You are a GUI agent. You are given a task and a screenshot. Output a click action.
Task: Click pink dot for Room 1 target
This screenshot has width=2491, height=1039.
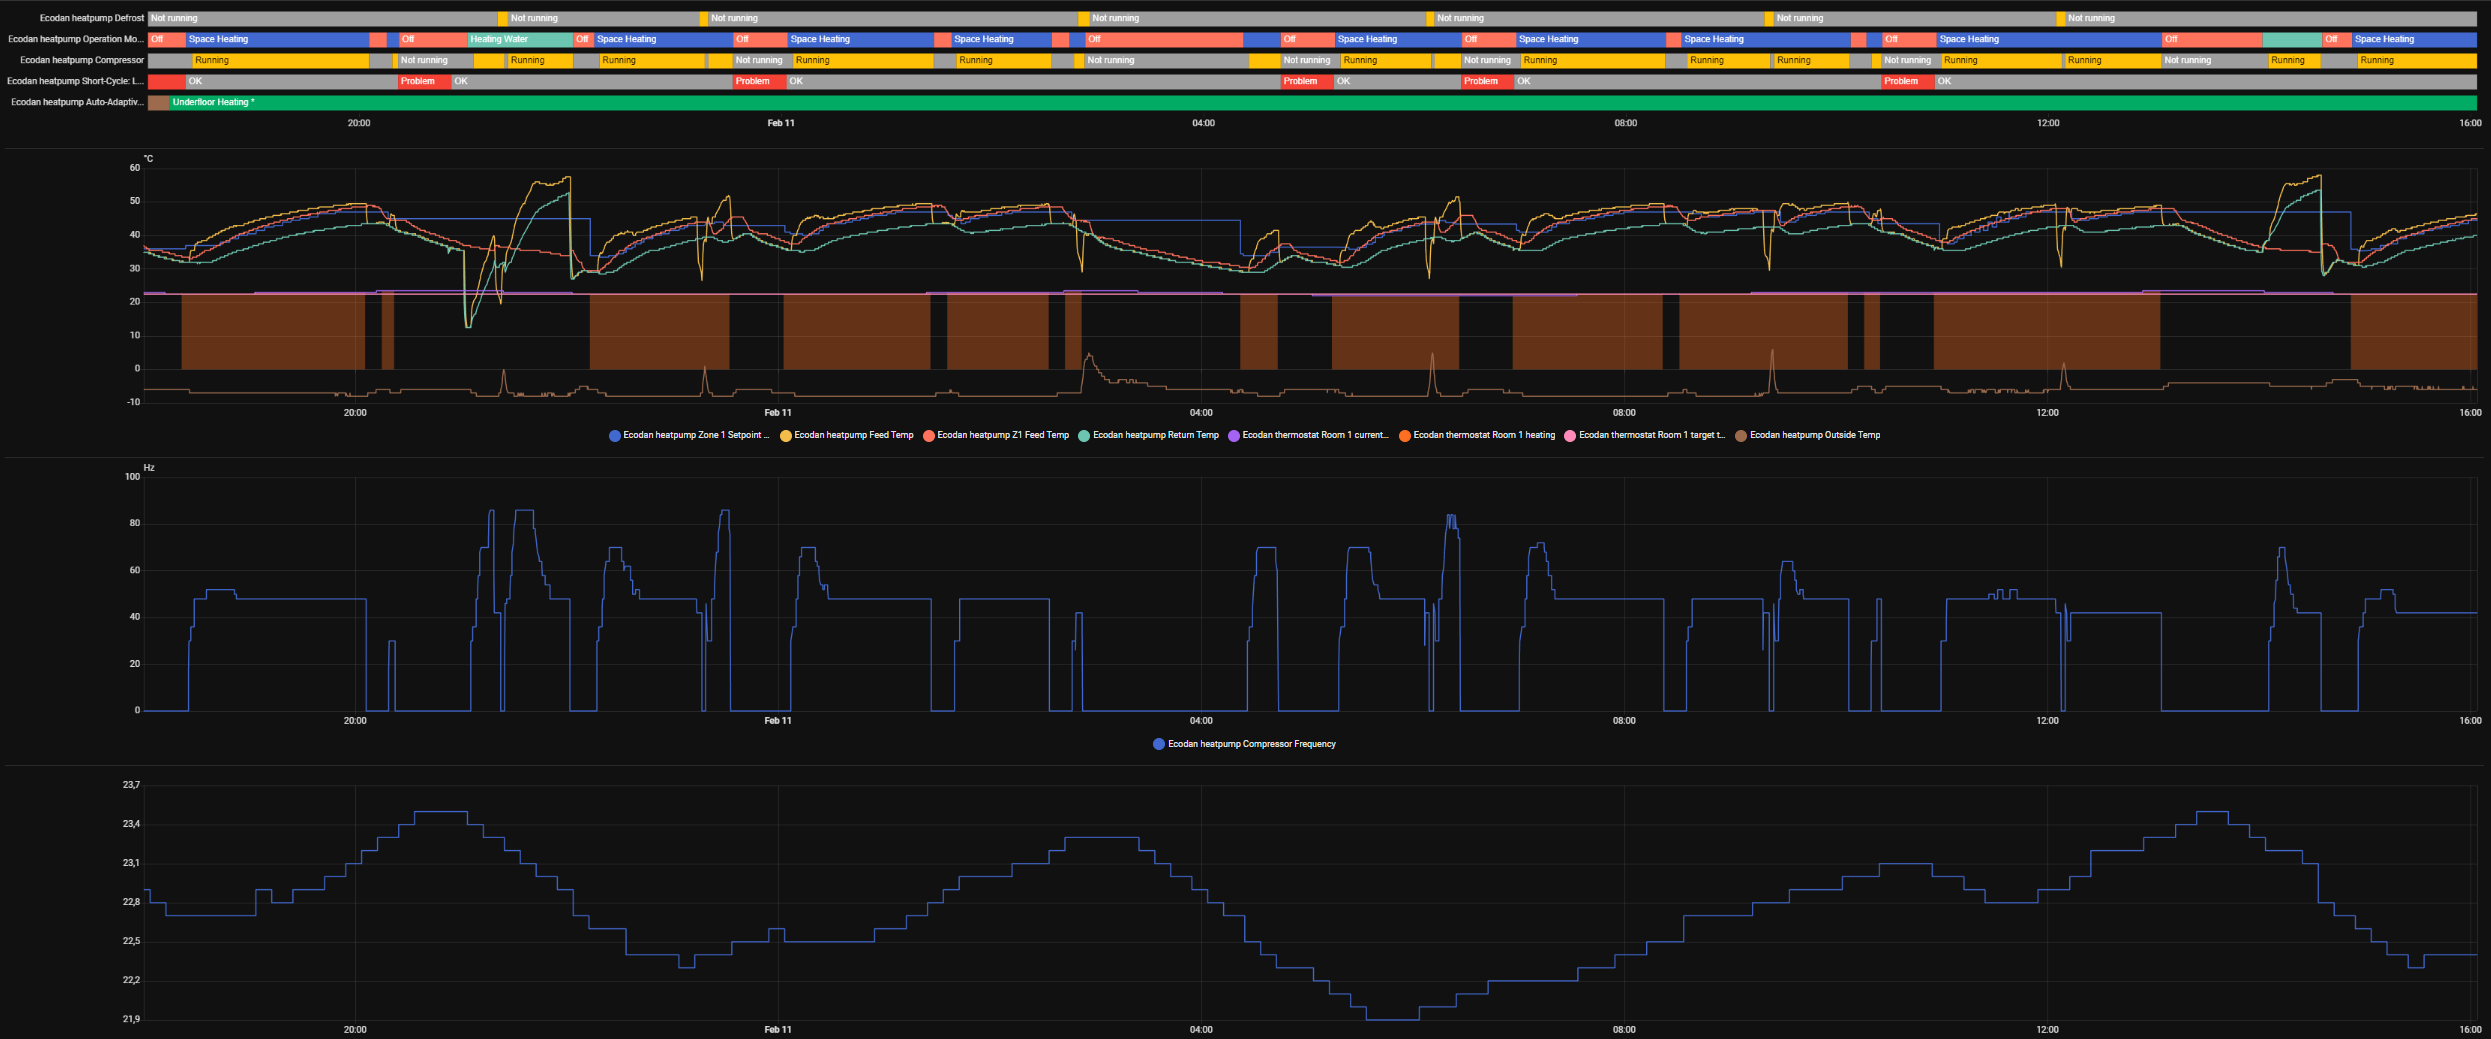click(1570, 436)
